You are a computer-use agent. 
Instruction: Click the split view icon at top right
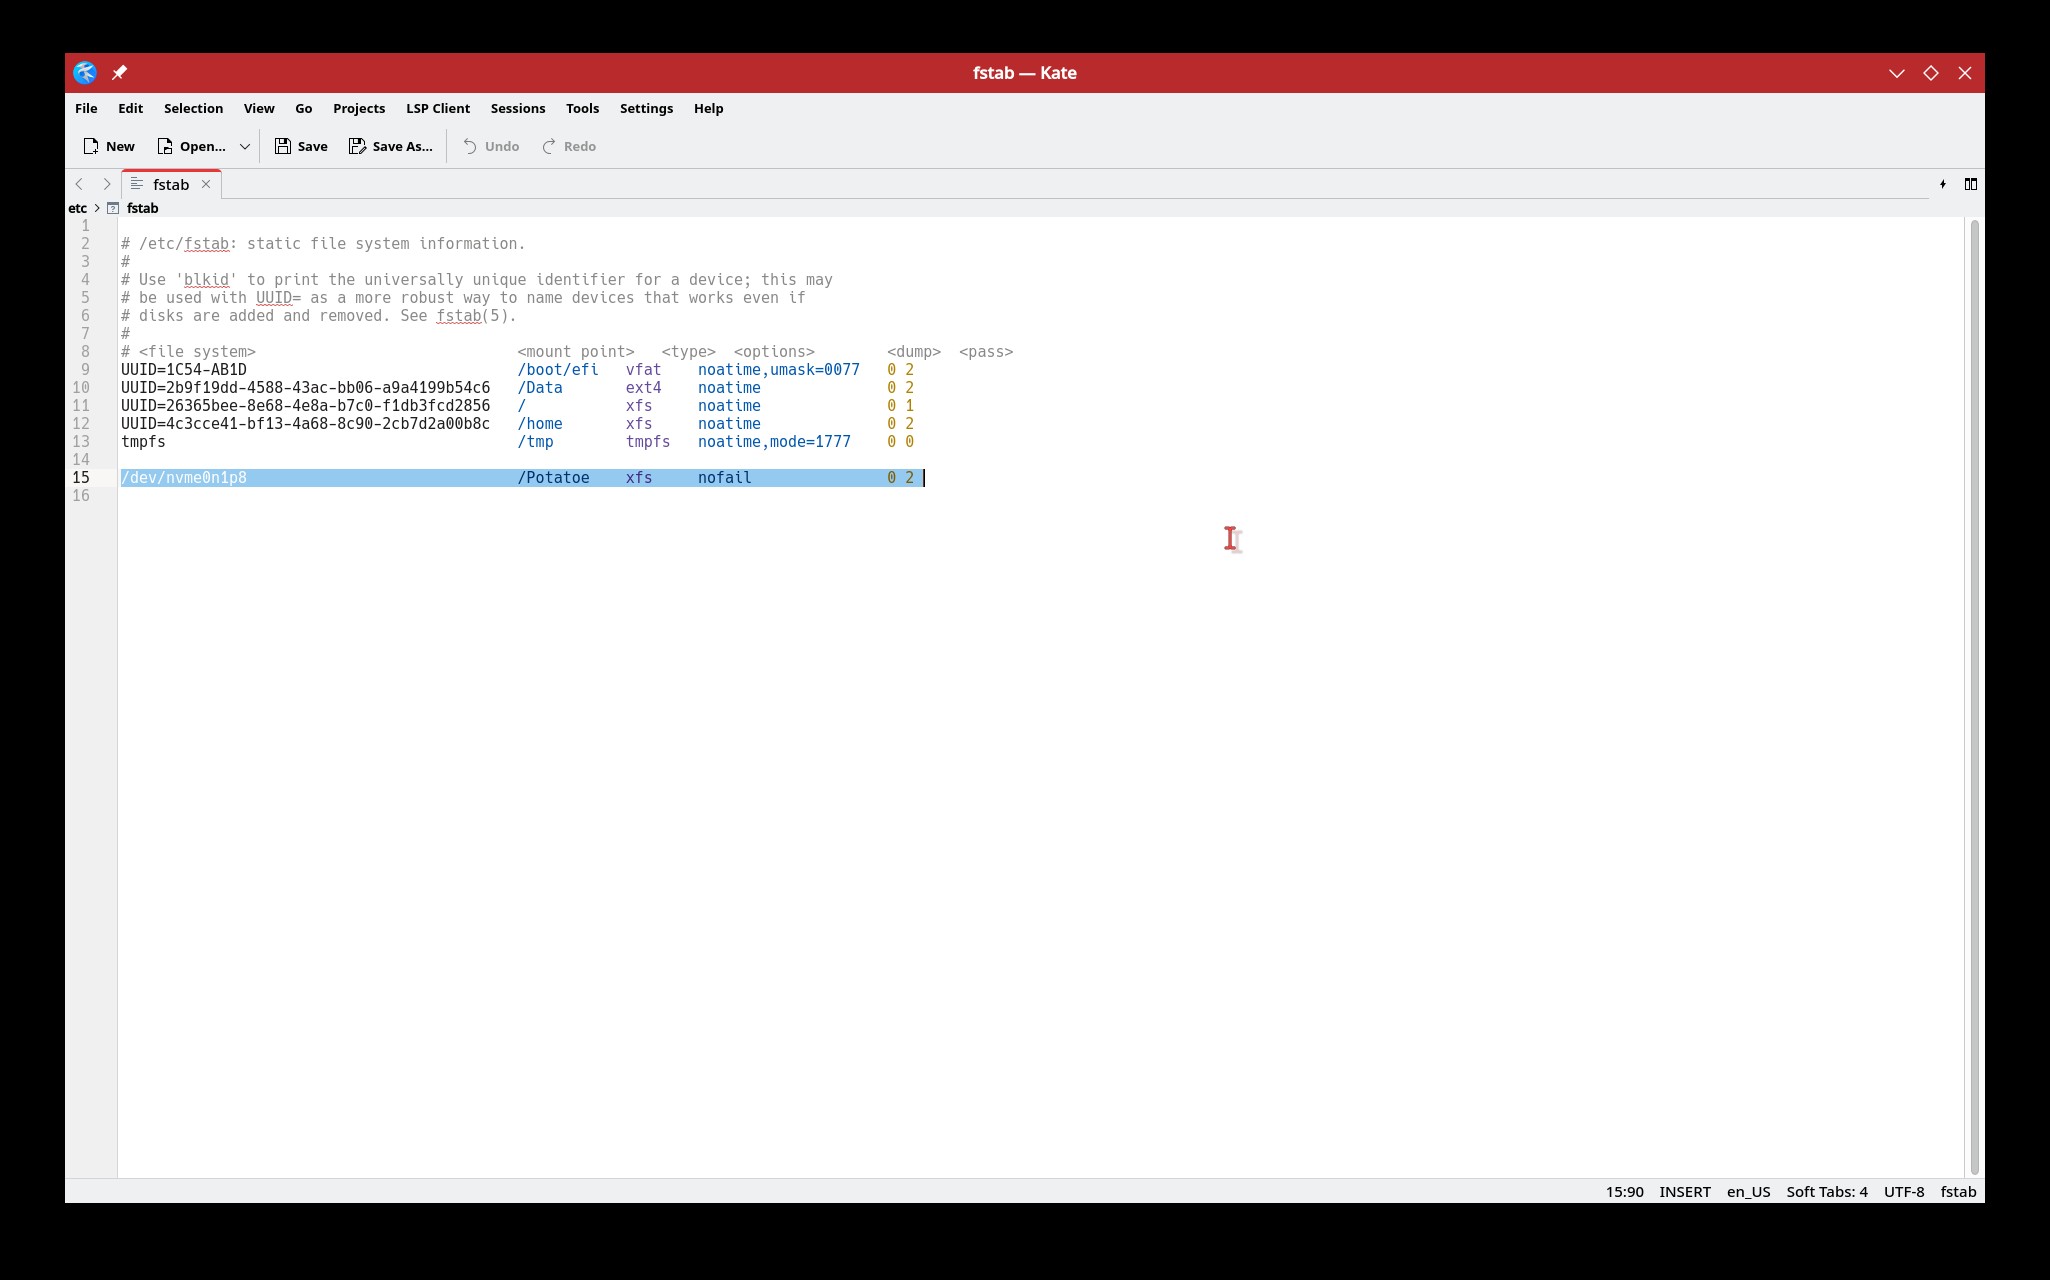[x=1970, y=184]
